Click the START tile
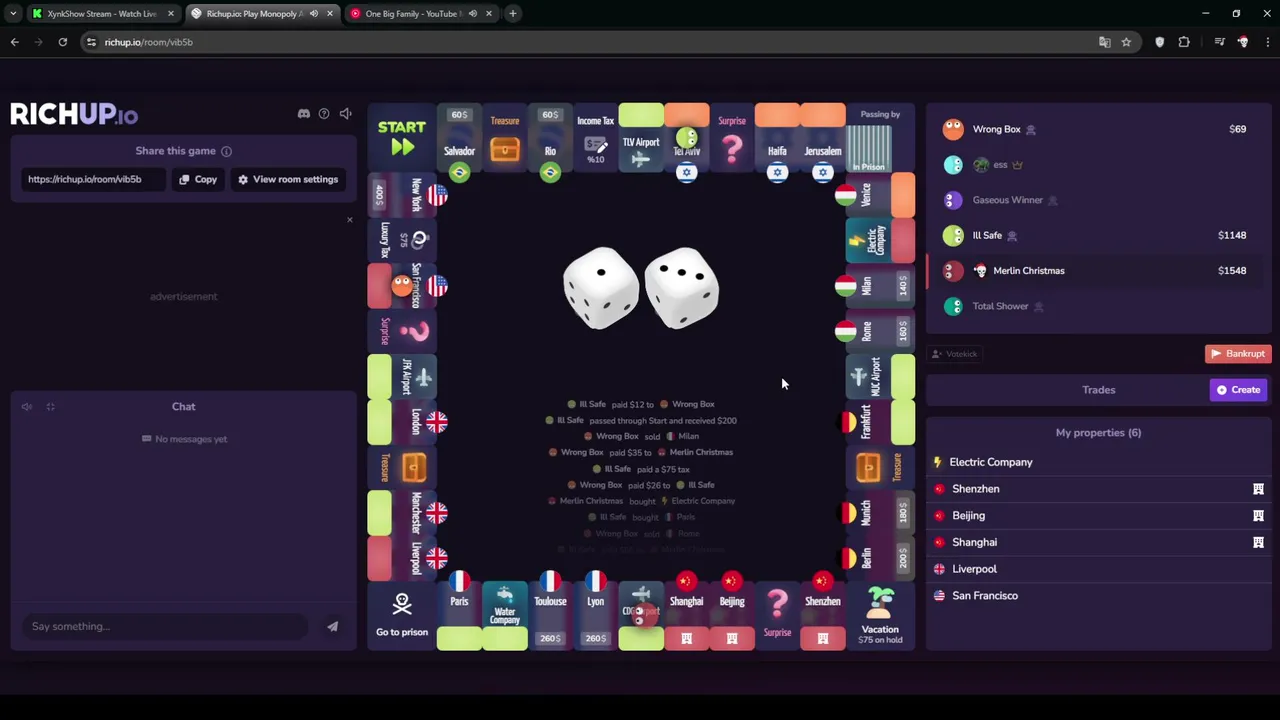 pos(402,138)
